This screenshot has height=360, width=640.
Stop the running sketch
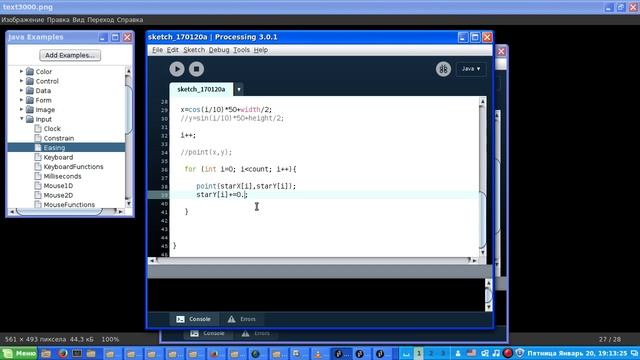(x=196, y=69)
